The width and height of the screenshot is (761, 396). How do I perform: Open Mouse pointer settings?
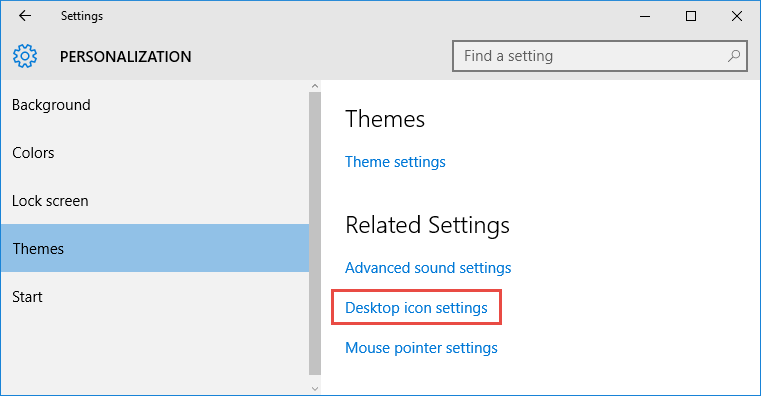[421, 348]
